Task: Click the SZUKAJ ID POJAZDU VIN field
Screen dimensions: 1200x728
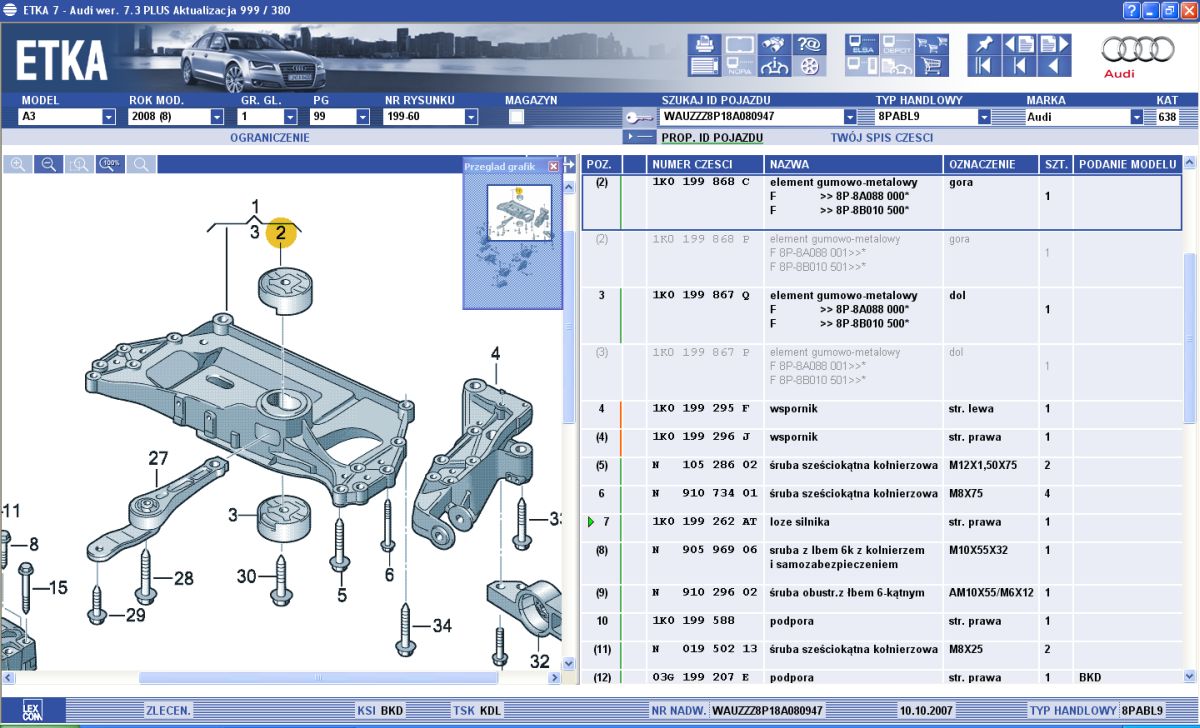Action: tap(751, 117)
